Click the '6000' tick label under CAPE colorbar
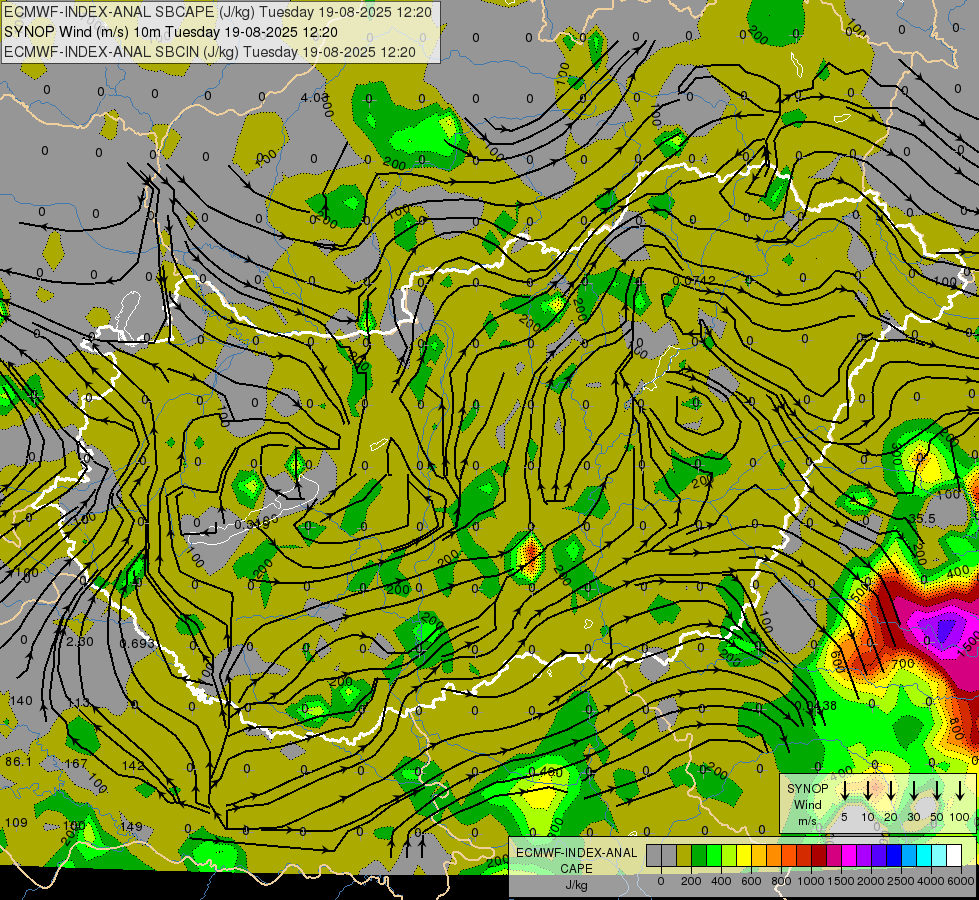Image resolution: width=979 pixels, height=900 pixels. tap(961, 881)
